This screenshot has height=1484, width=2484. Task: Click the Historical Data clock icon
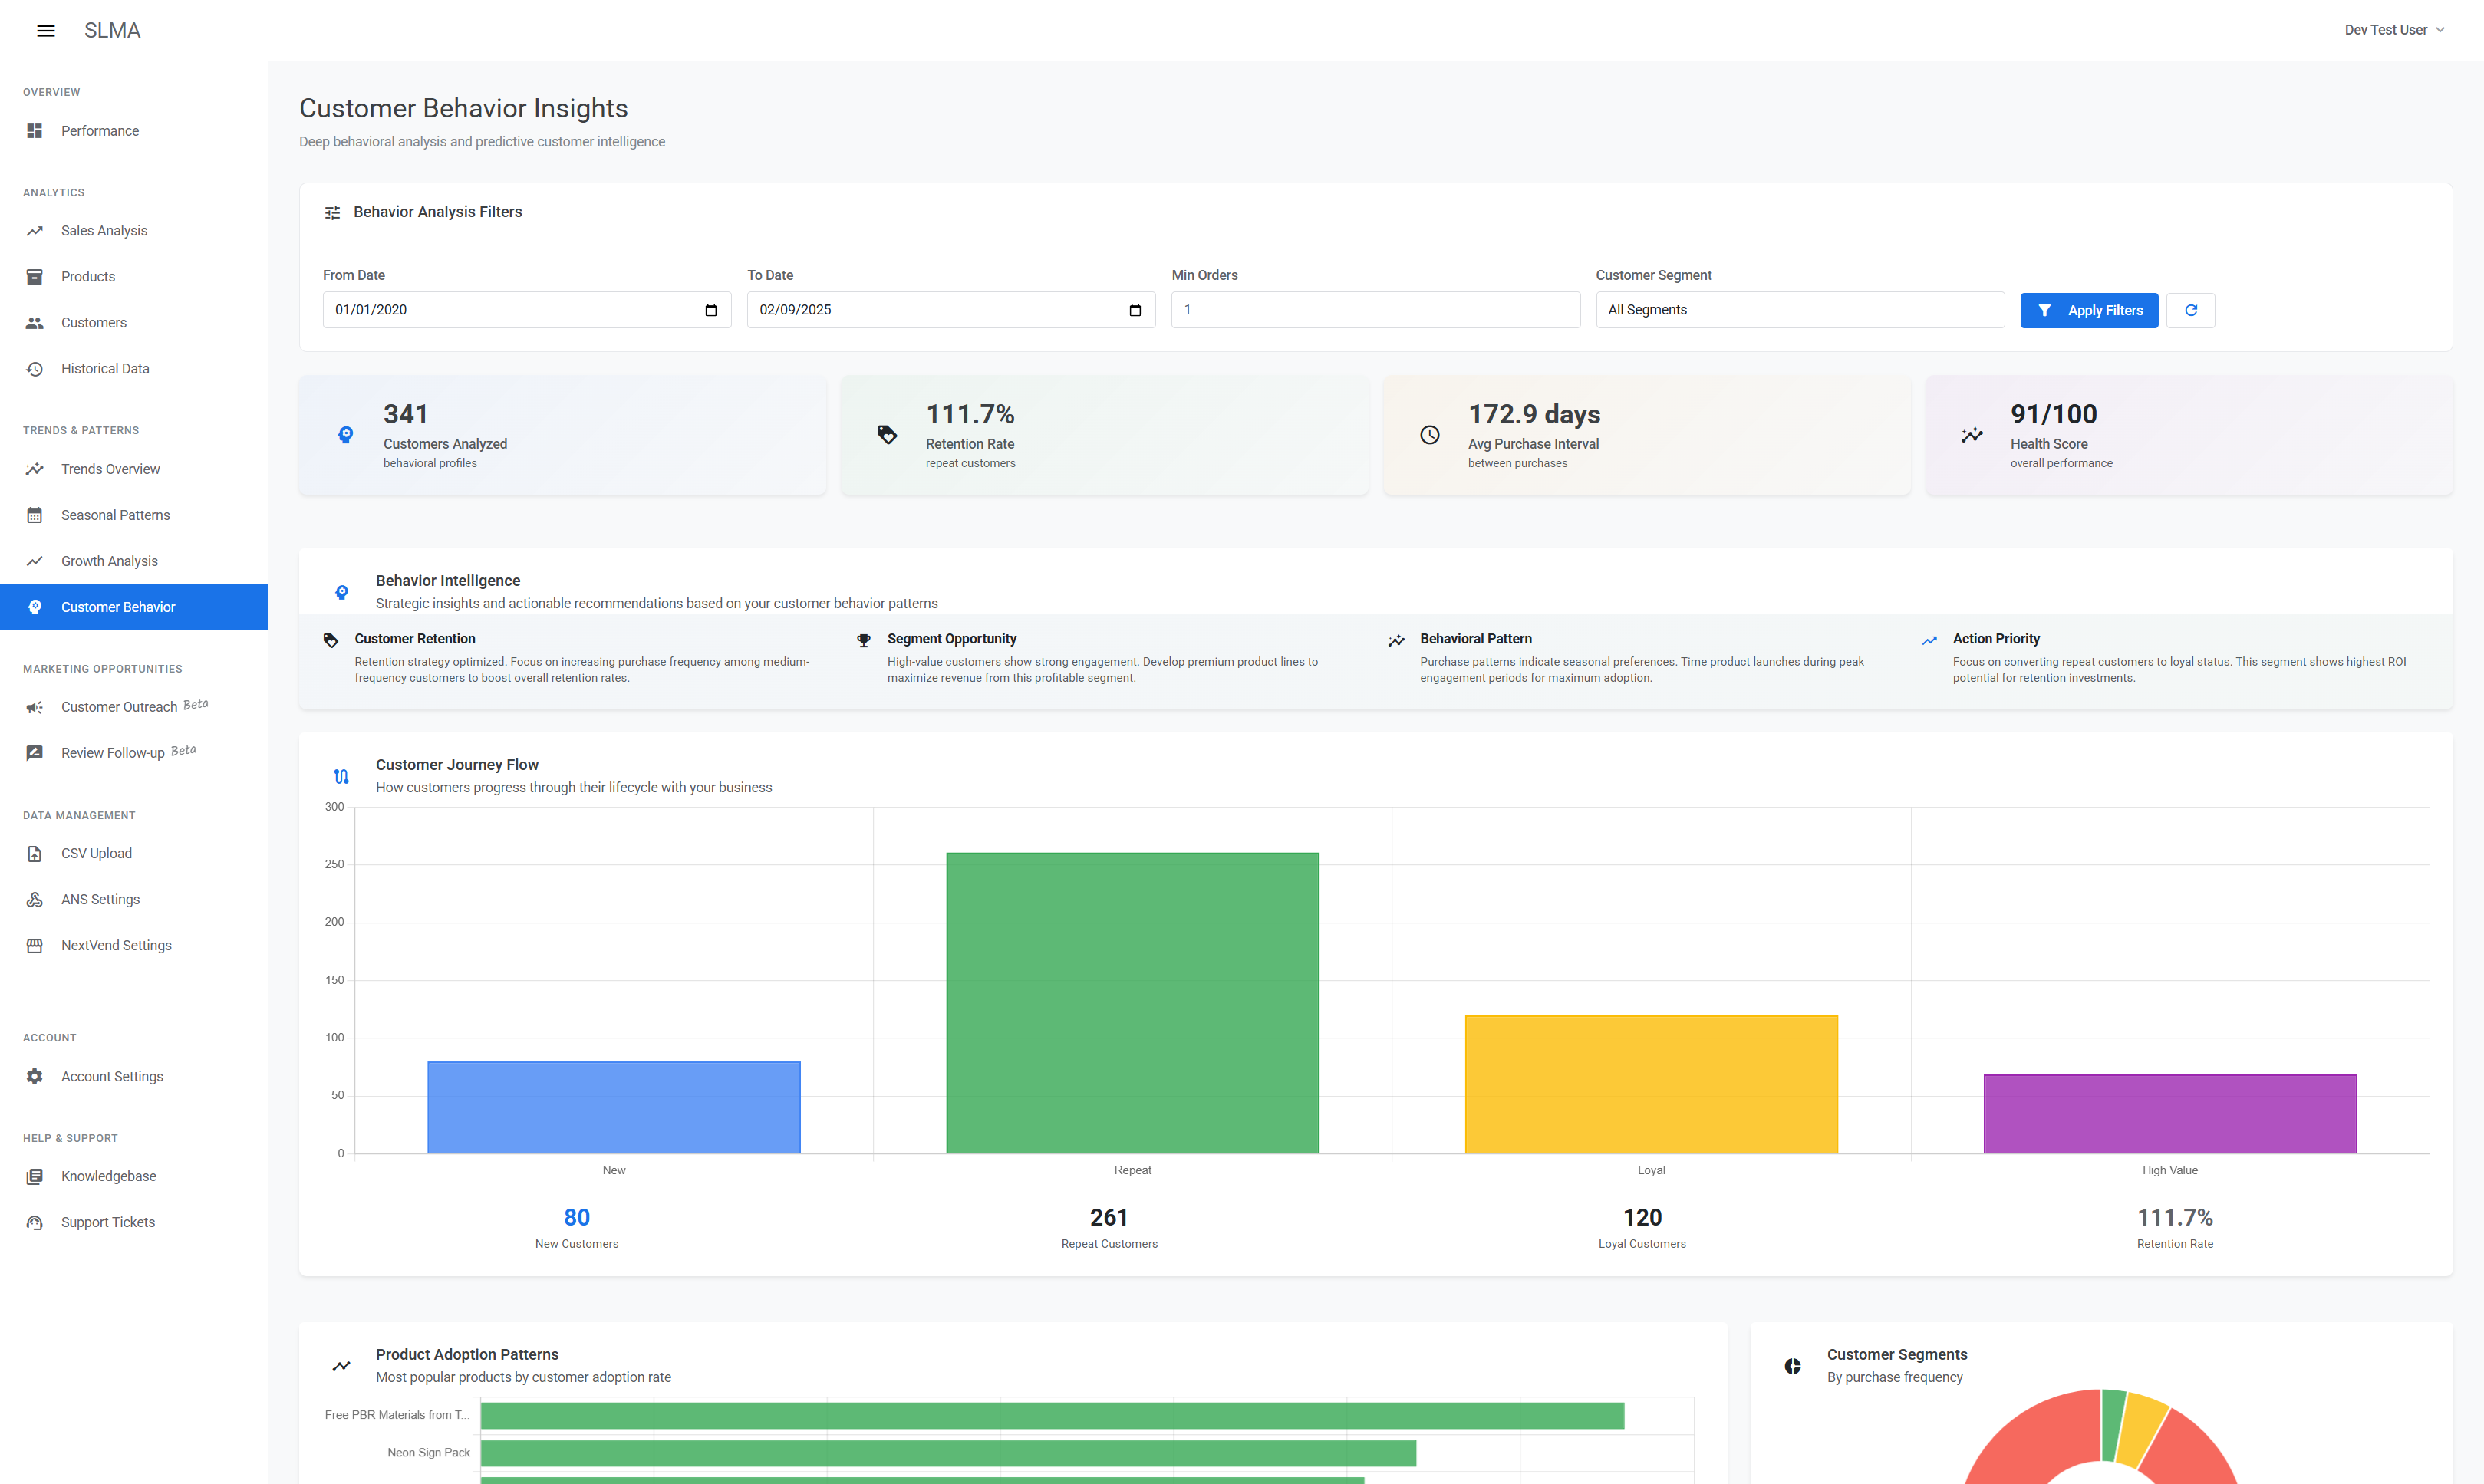pos(34,369)
